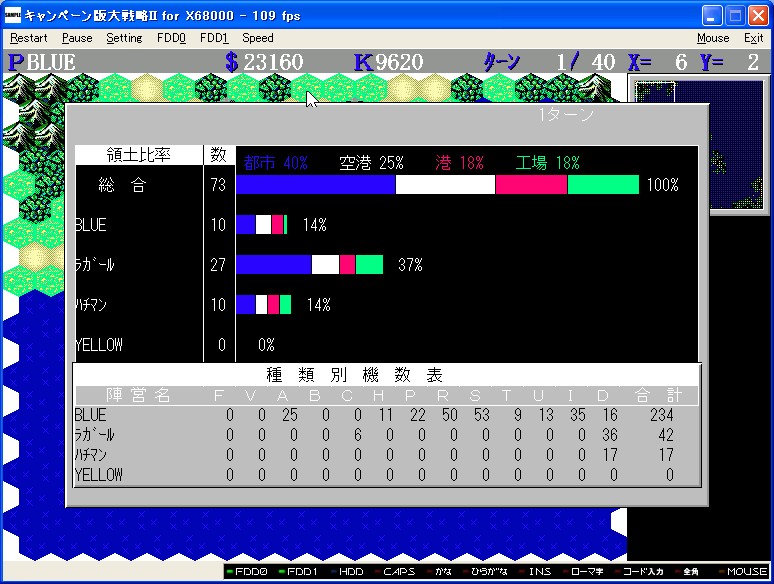Open the FDD1 drive menu
Image resolution: width=774 pixels, height=584 pixels.
[214, 38]
